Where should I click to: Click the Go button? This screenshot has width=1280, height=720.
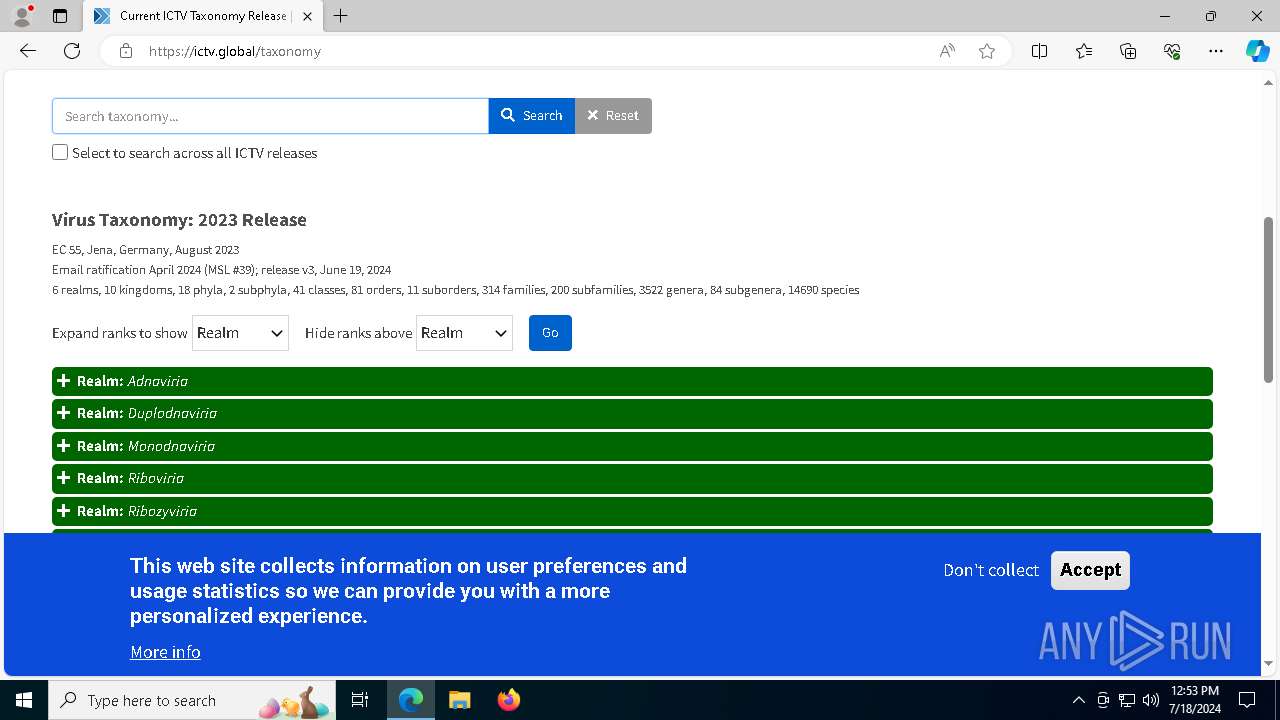pos(550,333)
